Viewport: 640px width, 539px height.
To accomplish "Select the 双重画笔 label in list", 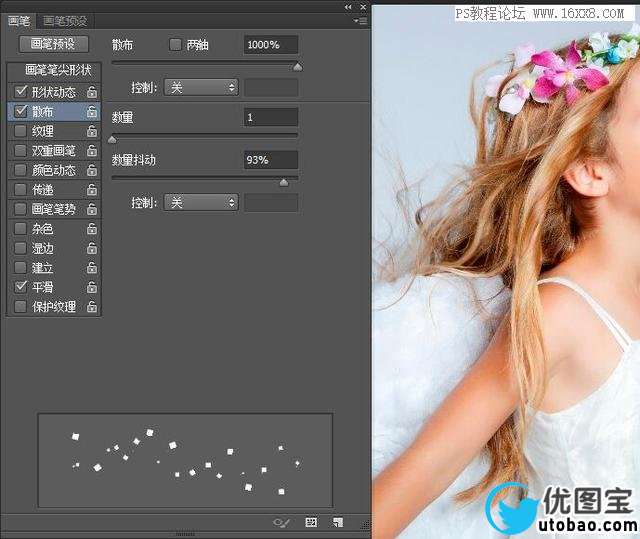I will [54, 151].
